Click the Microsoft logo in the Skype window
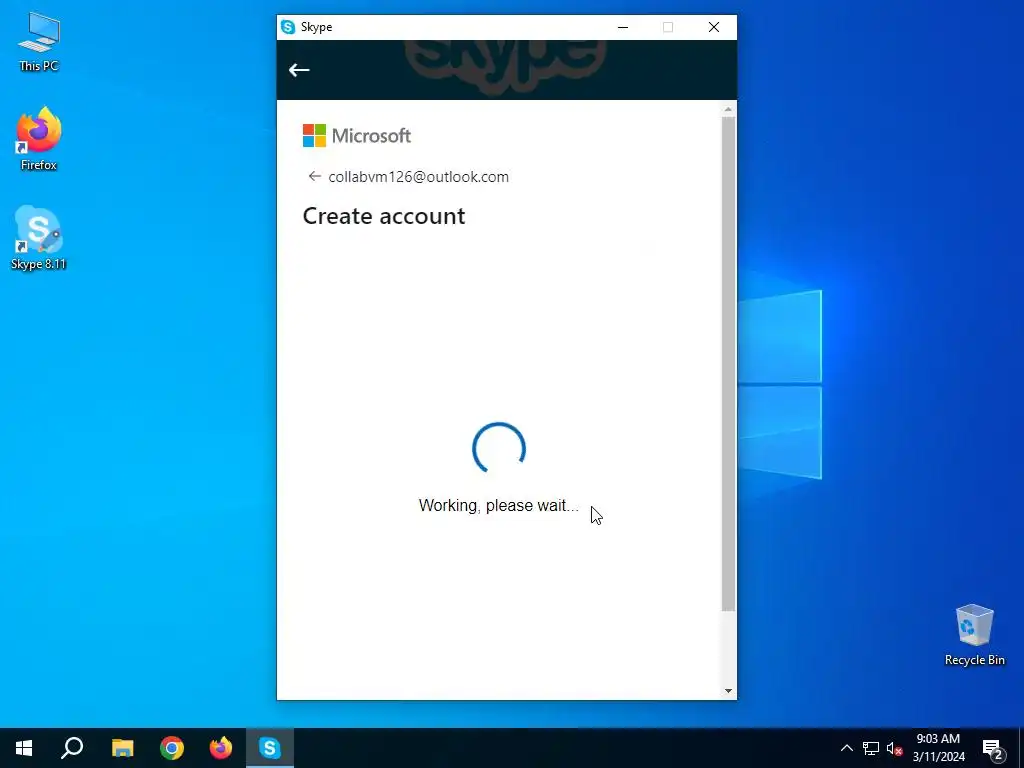1024x768 pixels. pos(357,136)
